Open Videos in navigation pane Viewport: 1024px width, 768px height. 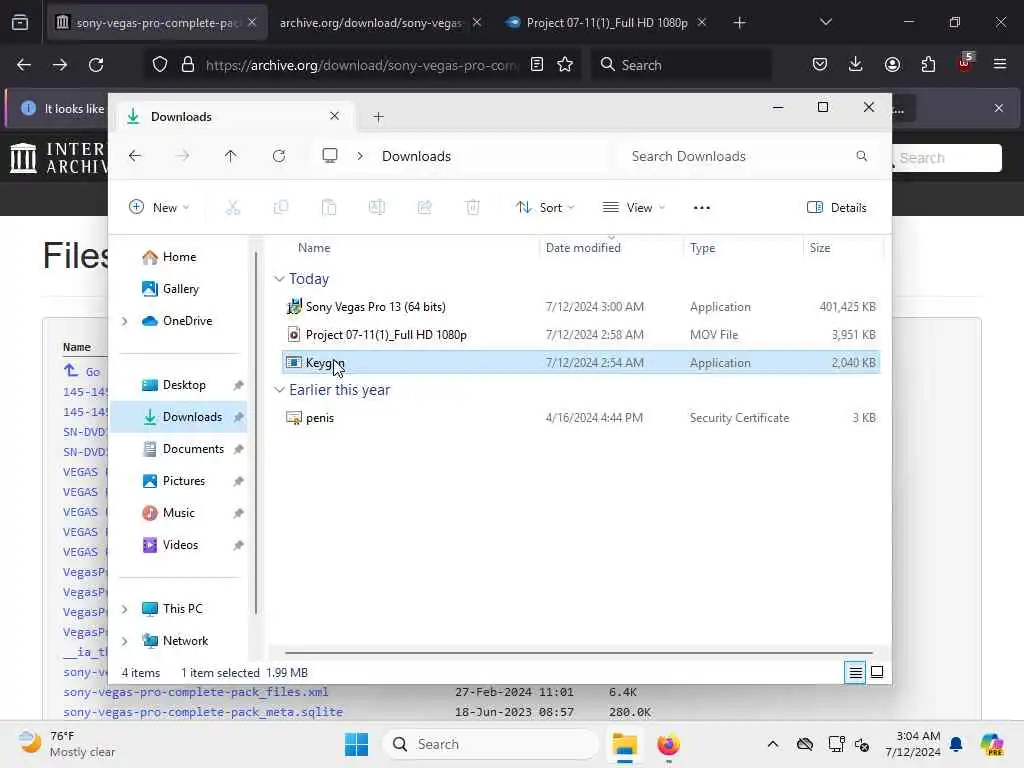click(x=180, y=545)
